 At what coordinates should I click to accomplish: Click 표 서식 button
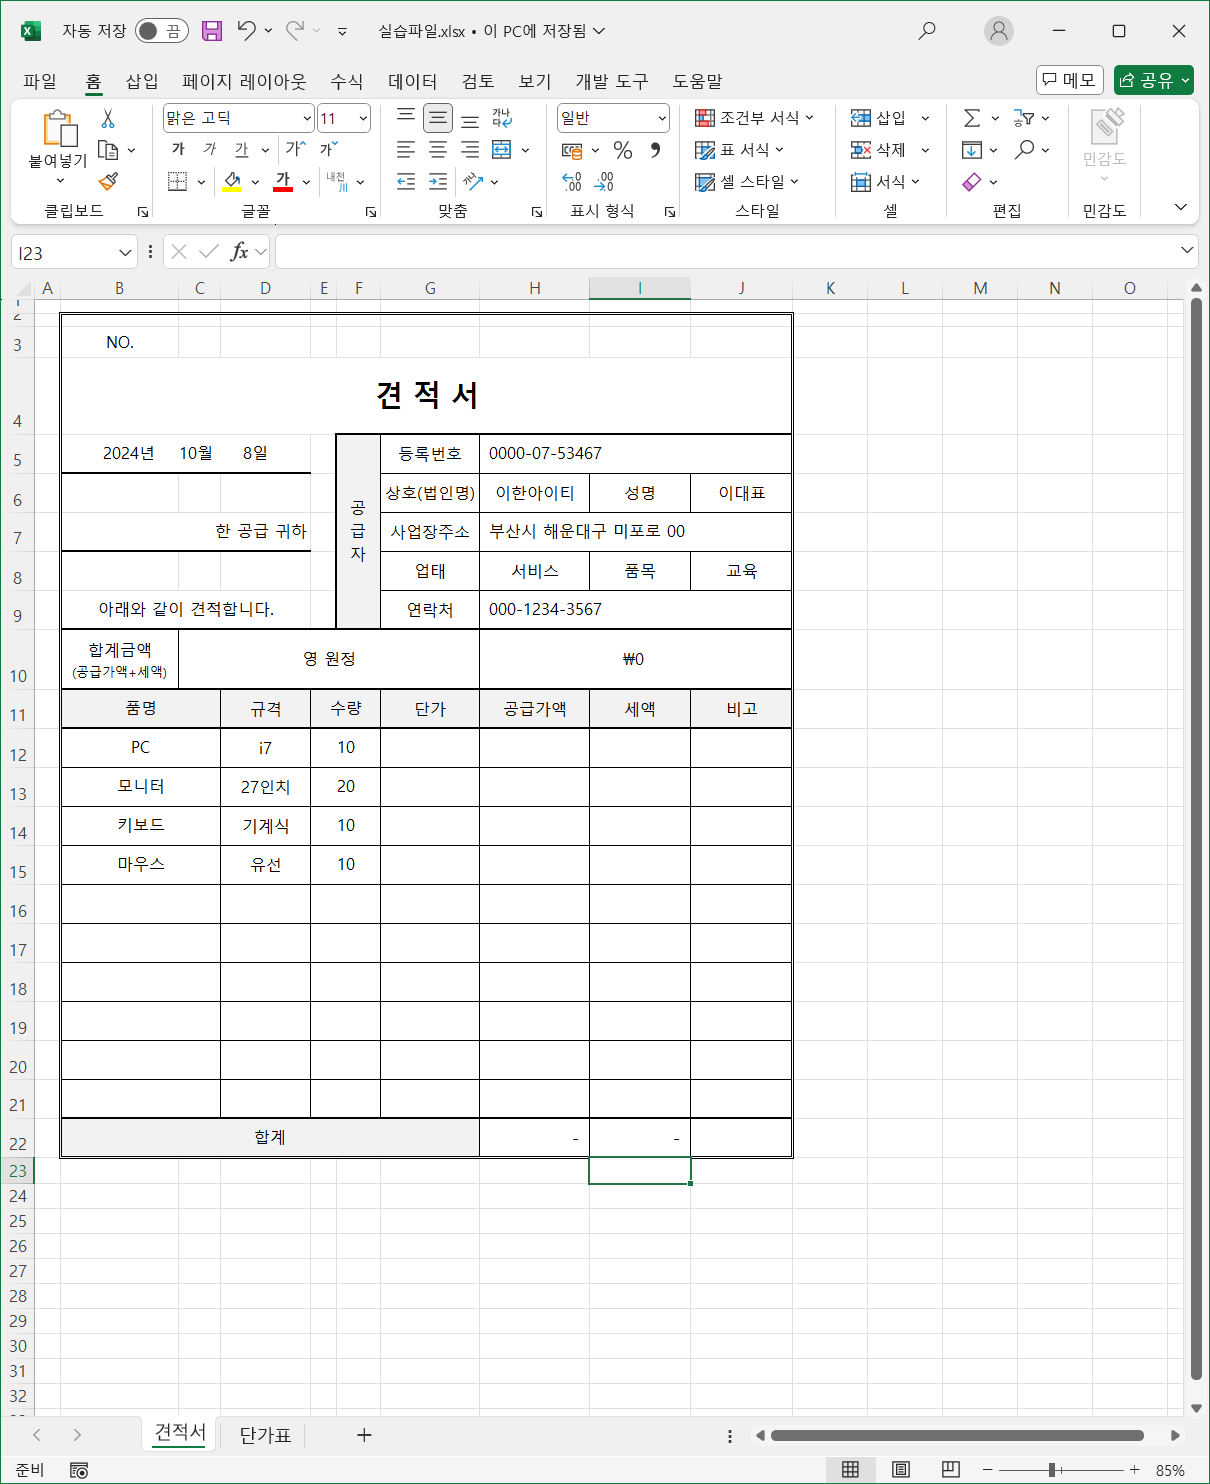tap(740, 150)
